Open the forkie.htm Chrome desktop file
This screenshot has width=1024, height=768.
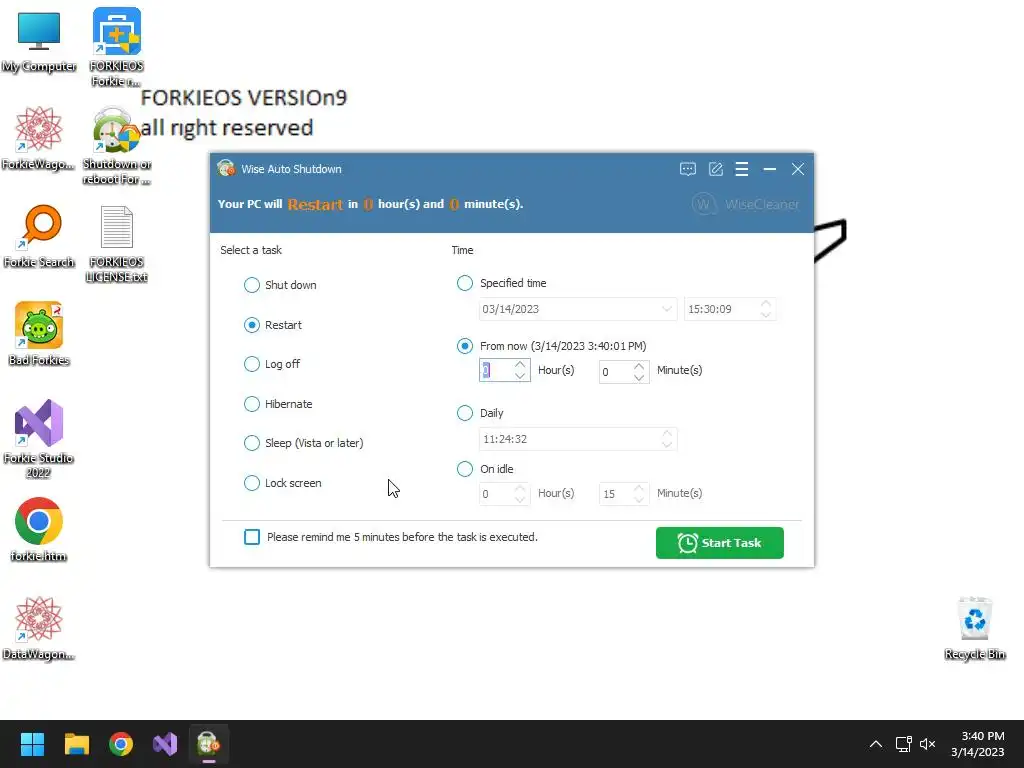pyautogui.click(x=39, y=530)
